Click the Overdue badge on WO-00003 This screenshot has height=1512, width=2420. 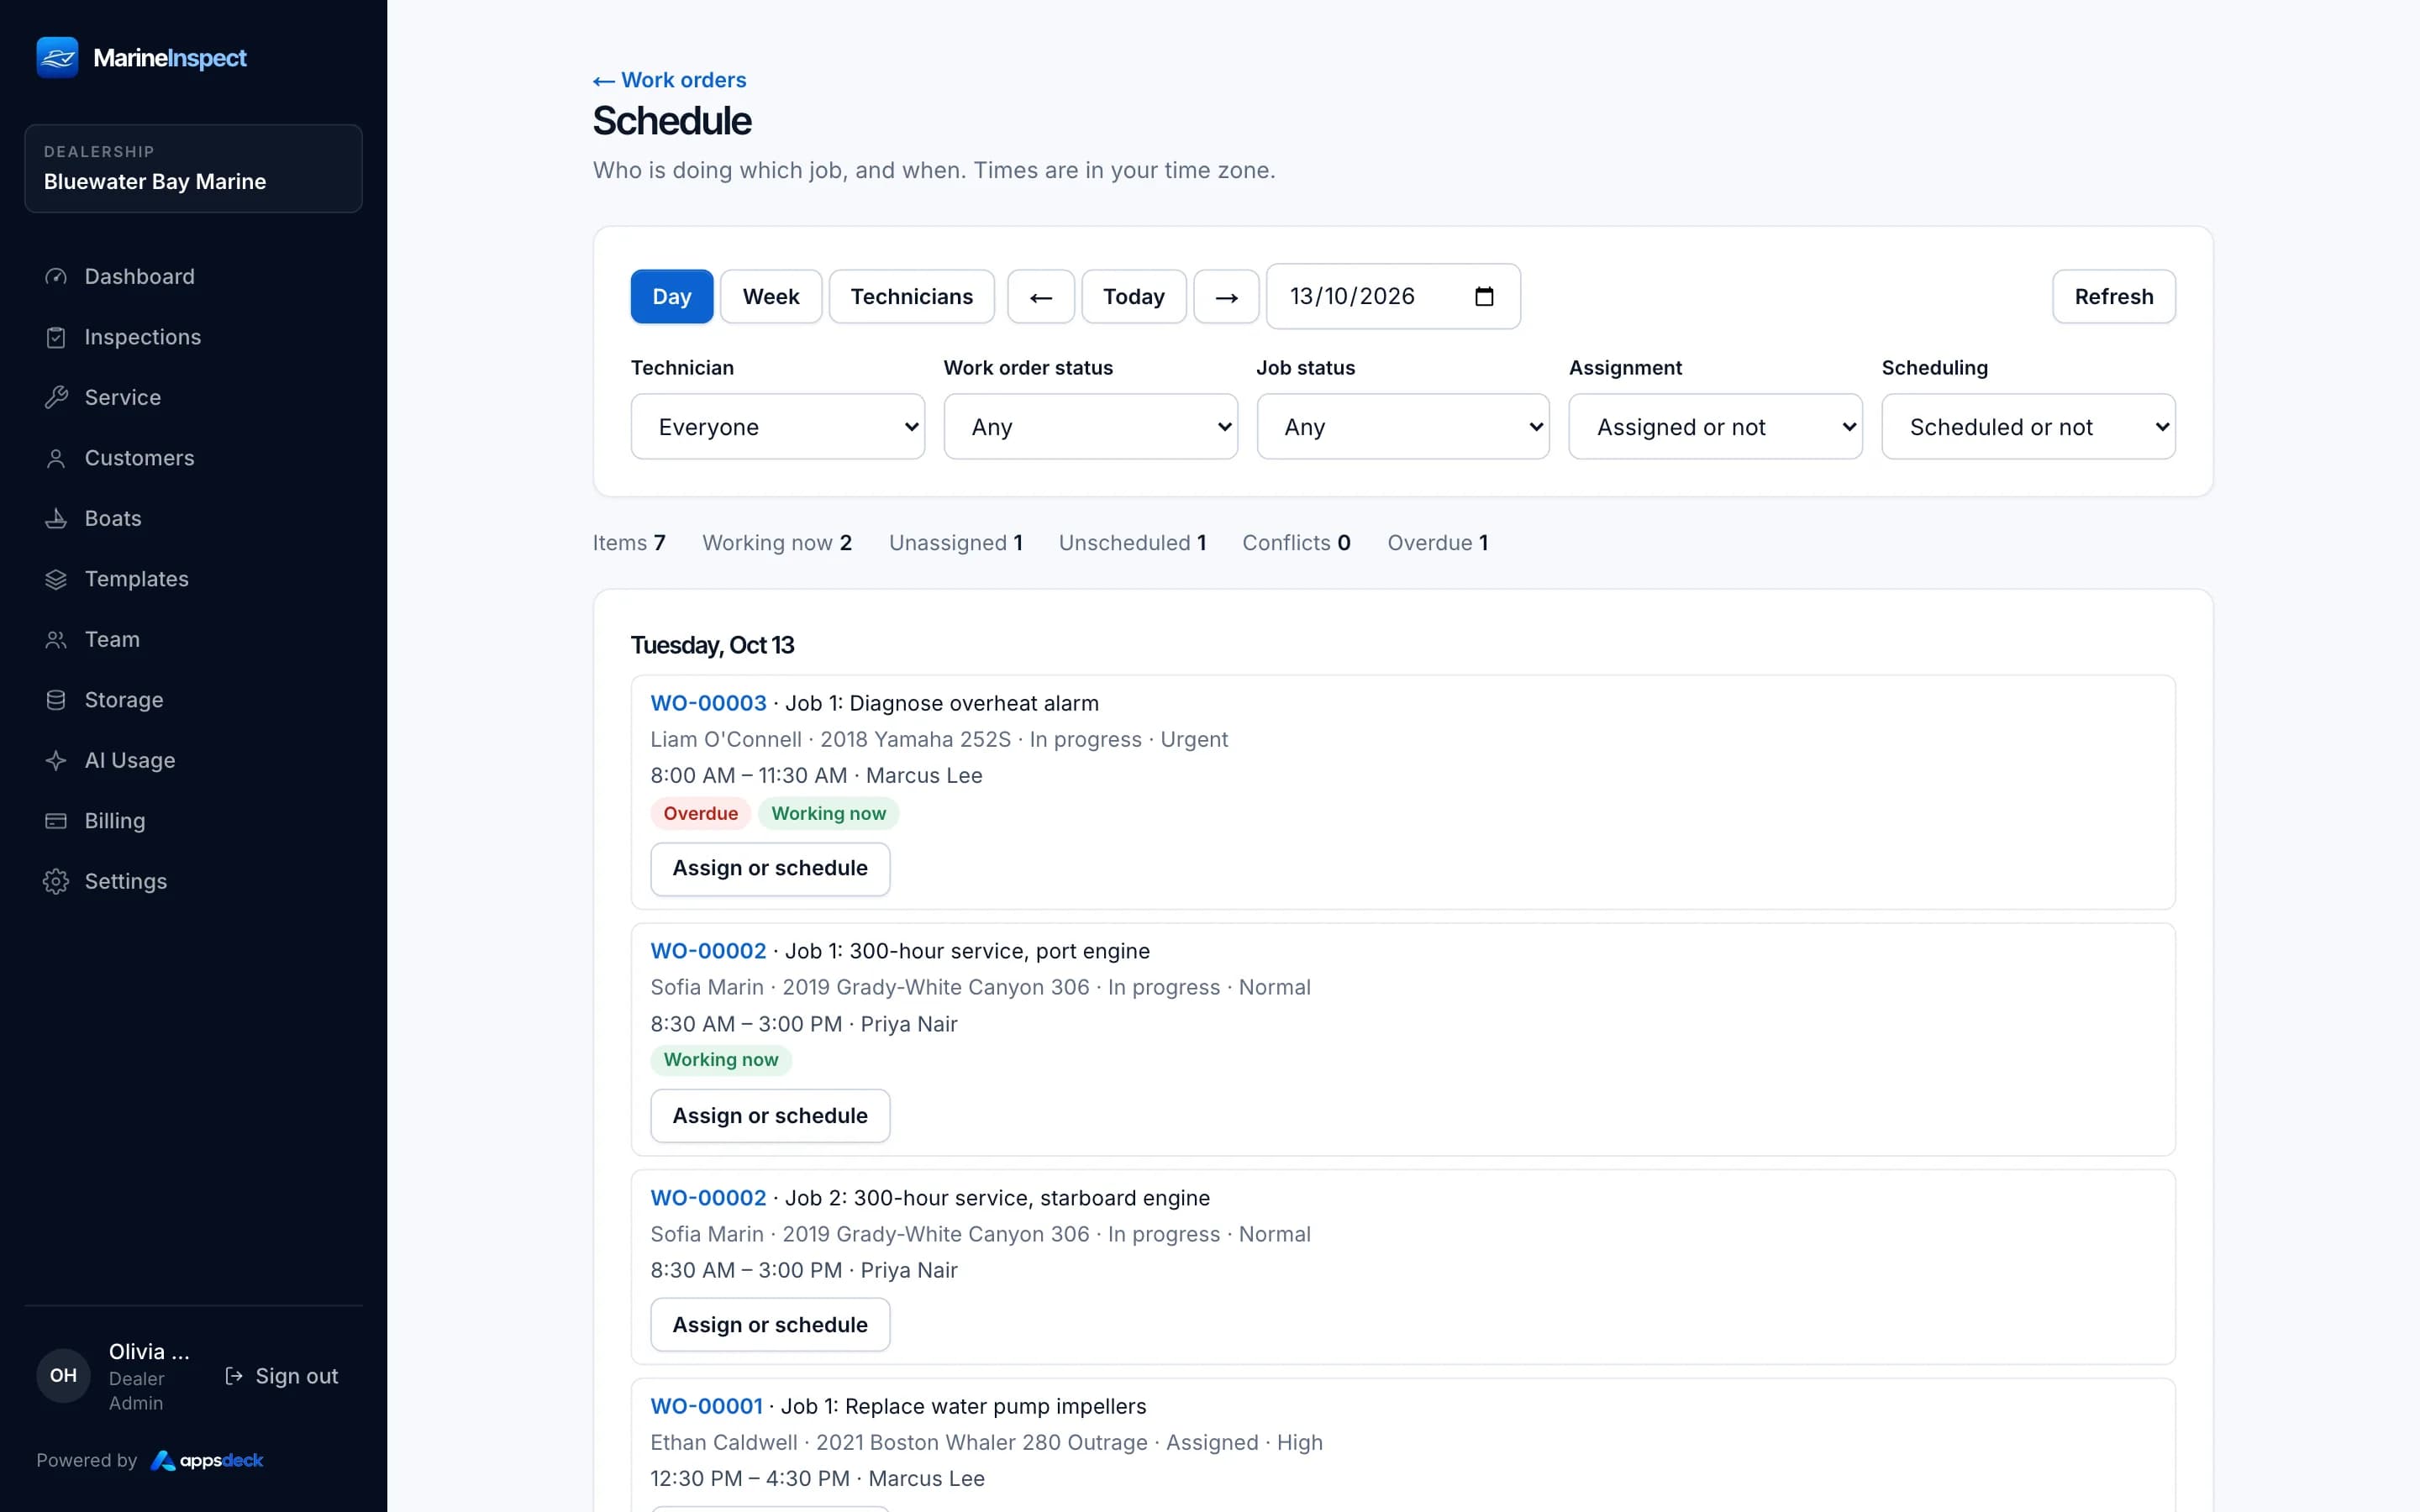pyautogui.click(x=700, y=813)
